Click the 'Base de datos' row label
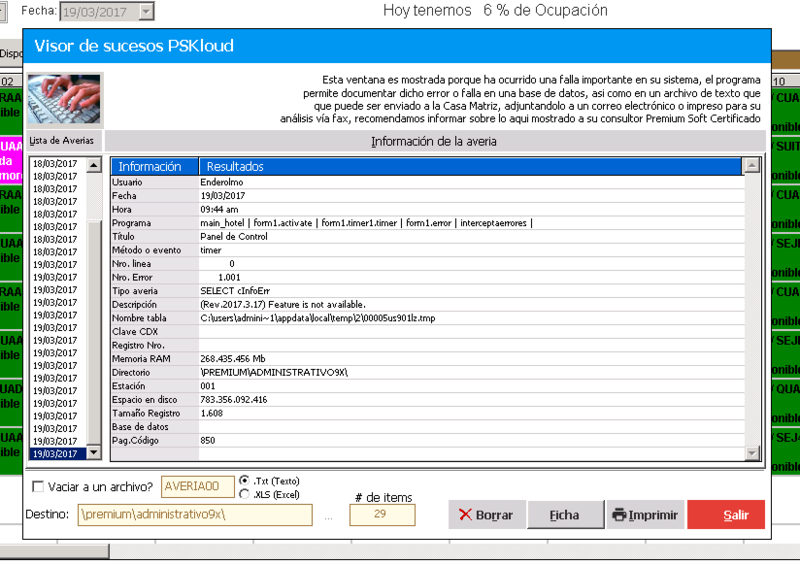The width and height of the screenshot is (800, 565). 140,427
